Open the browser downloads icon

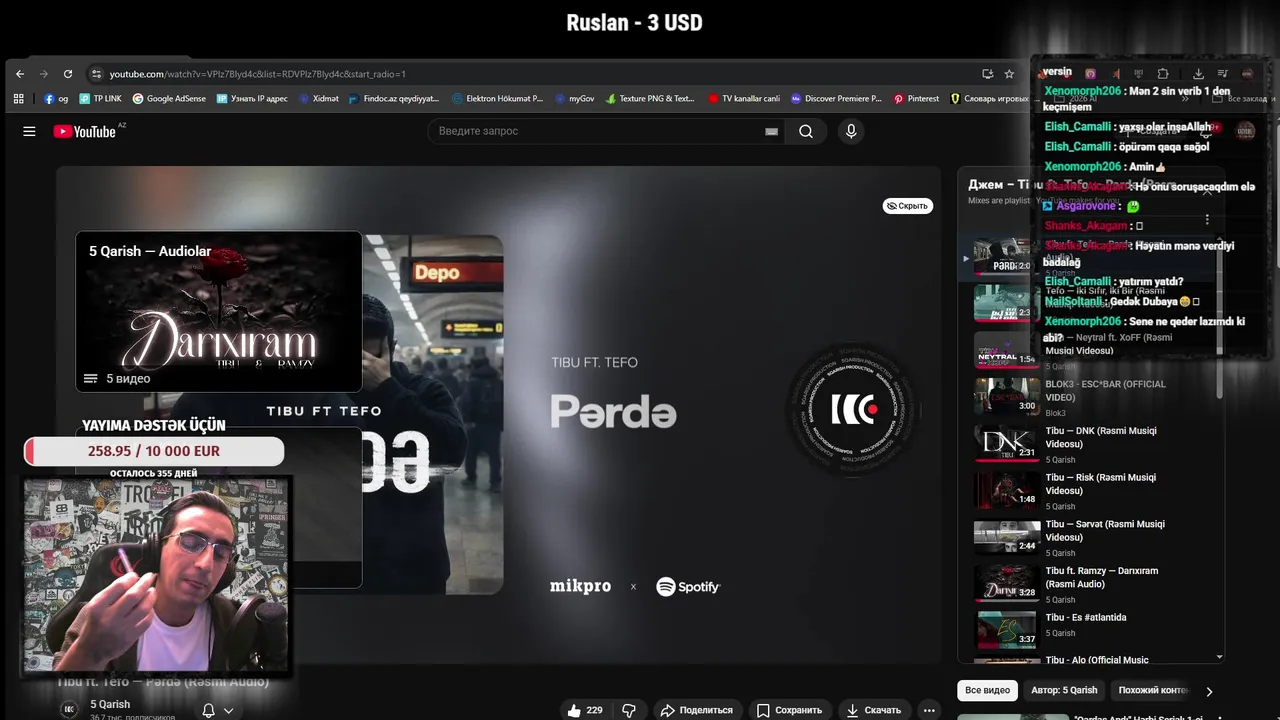click(x=1198, y=74)
